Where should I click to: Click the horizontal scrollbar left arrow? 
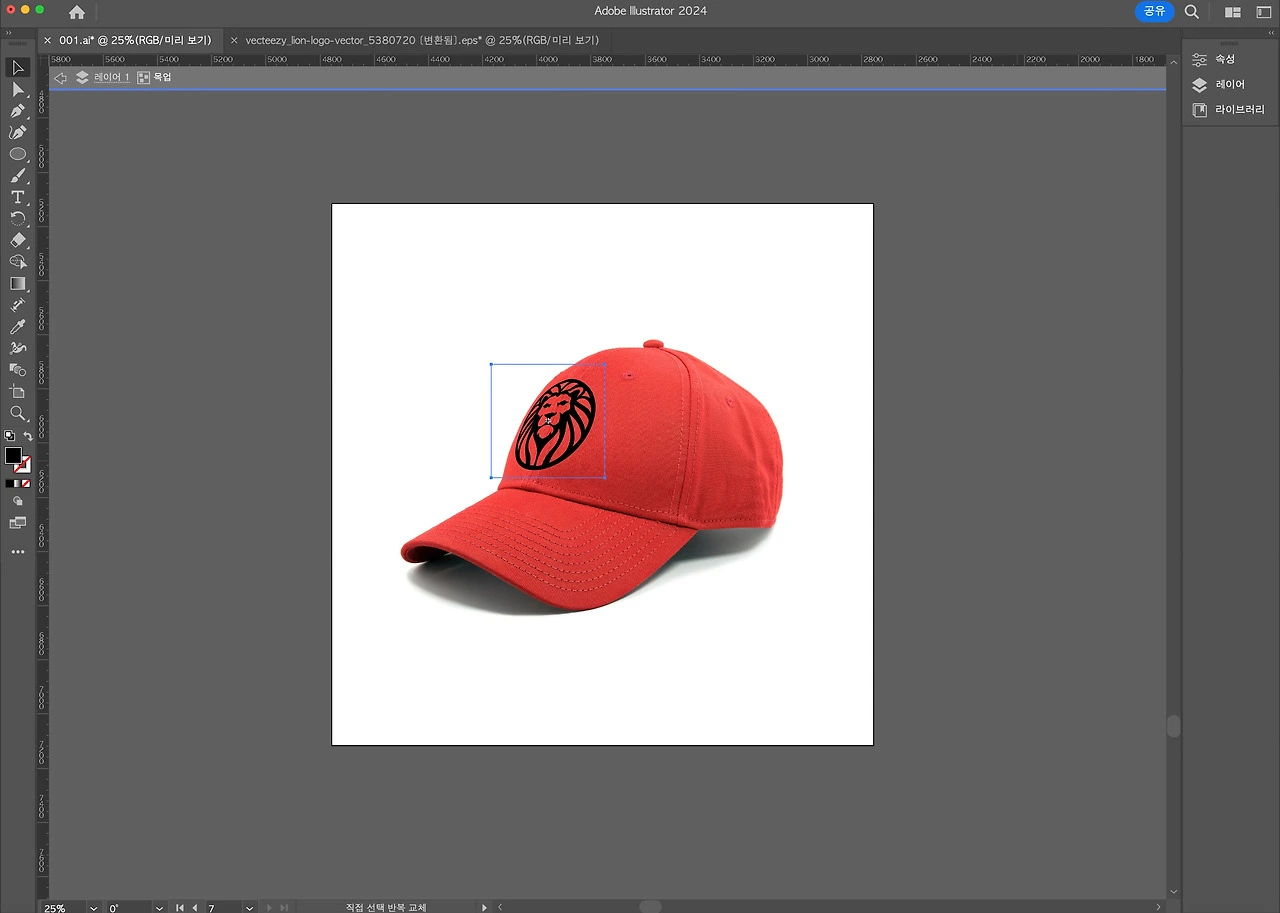[500, 908]
